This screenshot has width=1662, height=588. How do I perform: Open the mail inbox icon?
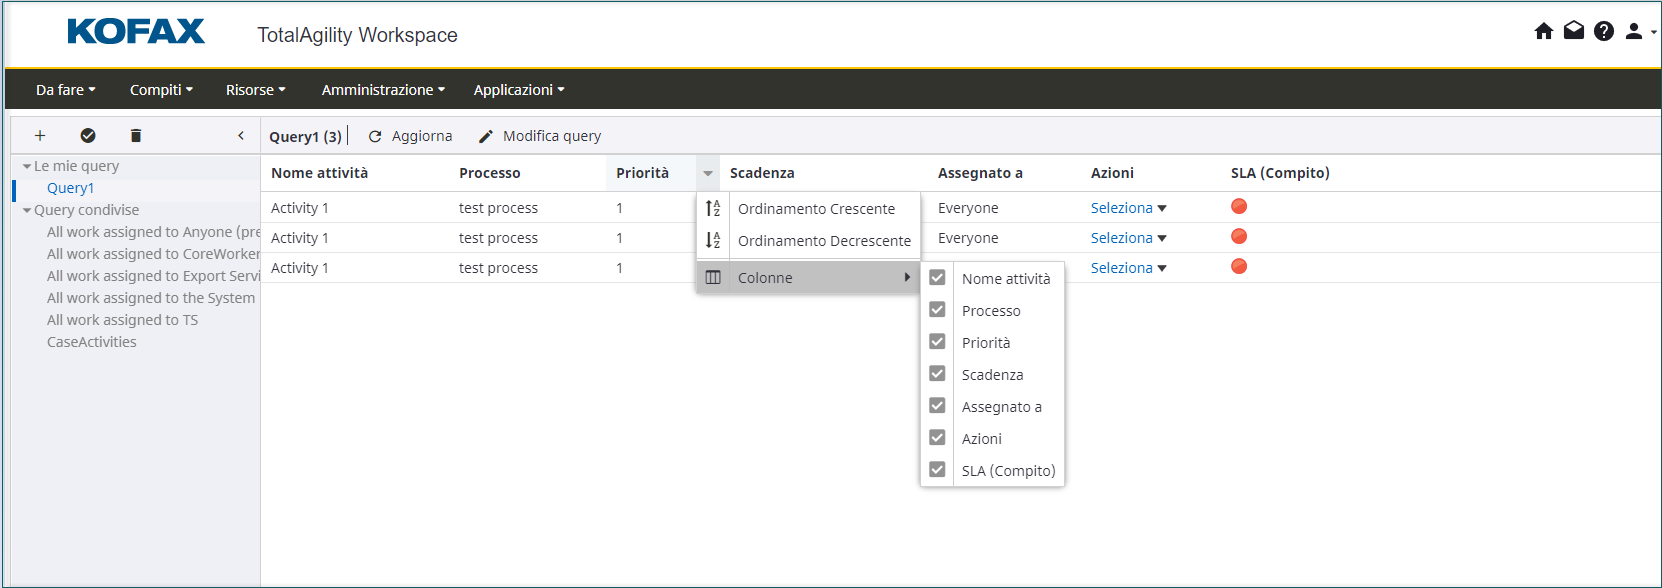[1574, 31]
